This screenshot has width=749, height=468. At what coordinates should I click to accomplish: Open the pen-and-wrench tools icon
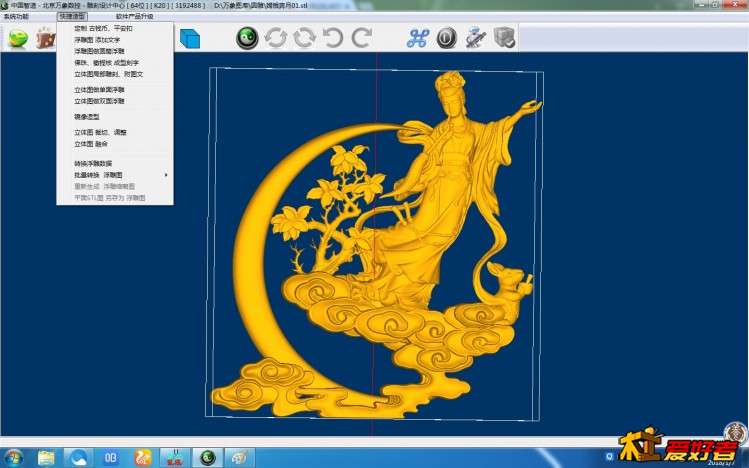coord(475,38)
